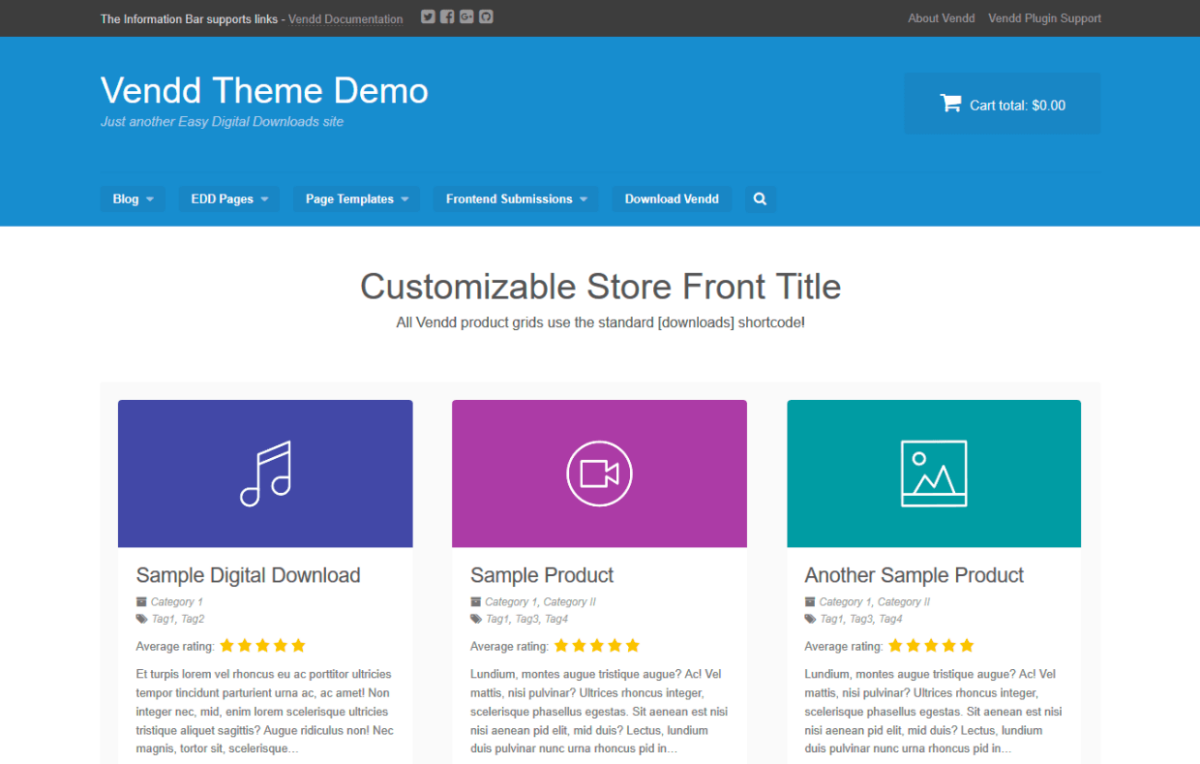
Task: Open the Twitter social icon
Action: click(428, 17)
